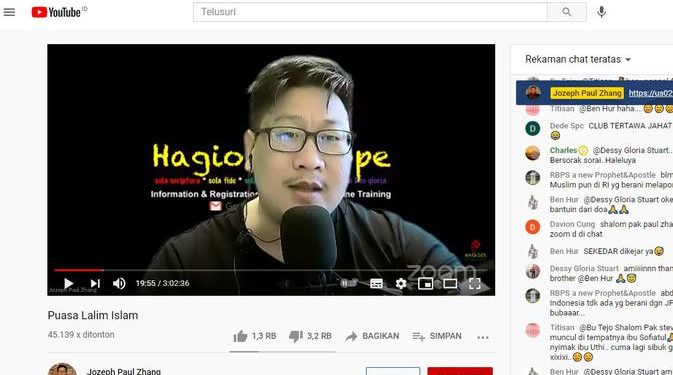Click Davion Cung's orange D avatar
The width and height of the screenshot is (673, 375).
click(533, 227)
